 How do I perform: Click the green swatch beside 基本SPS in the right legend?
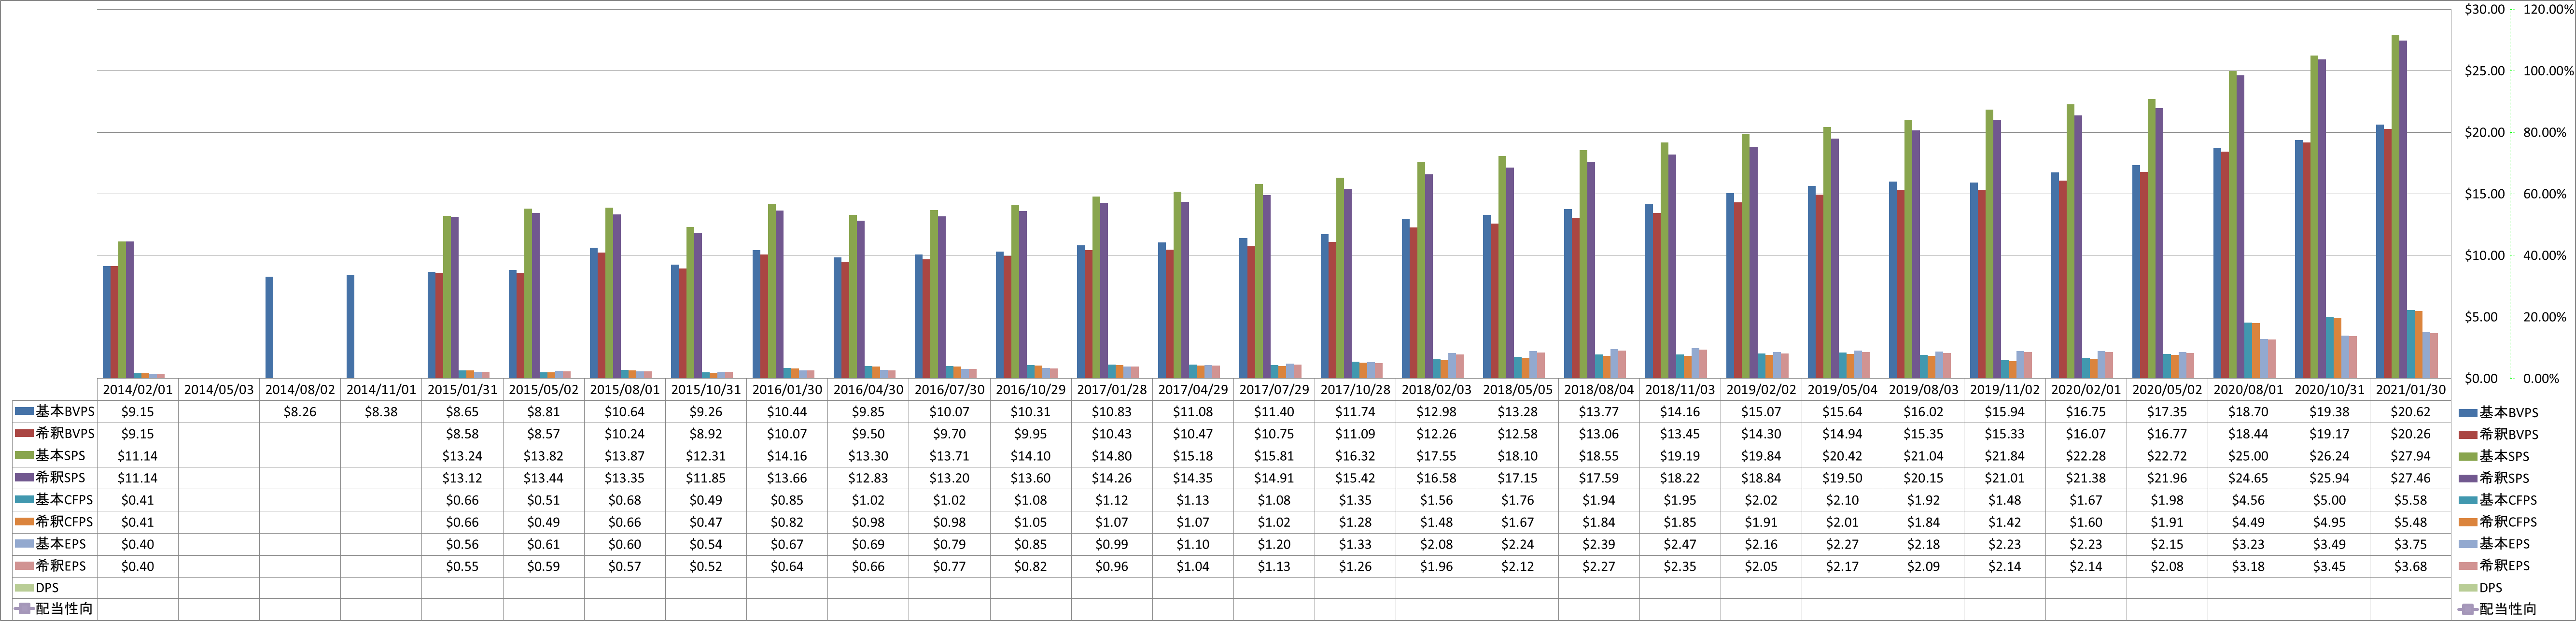2467,456
